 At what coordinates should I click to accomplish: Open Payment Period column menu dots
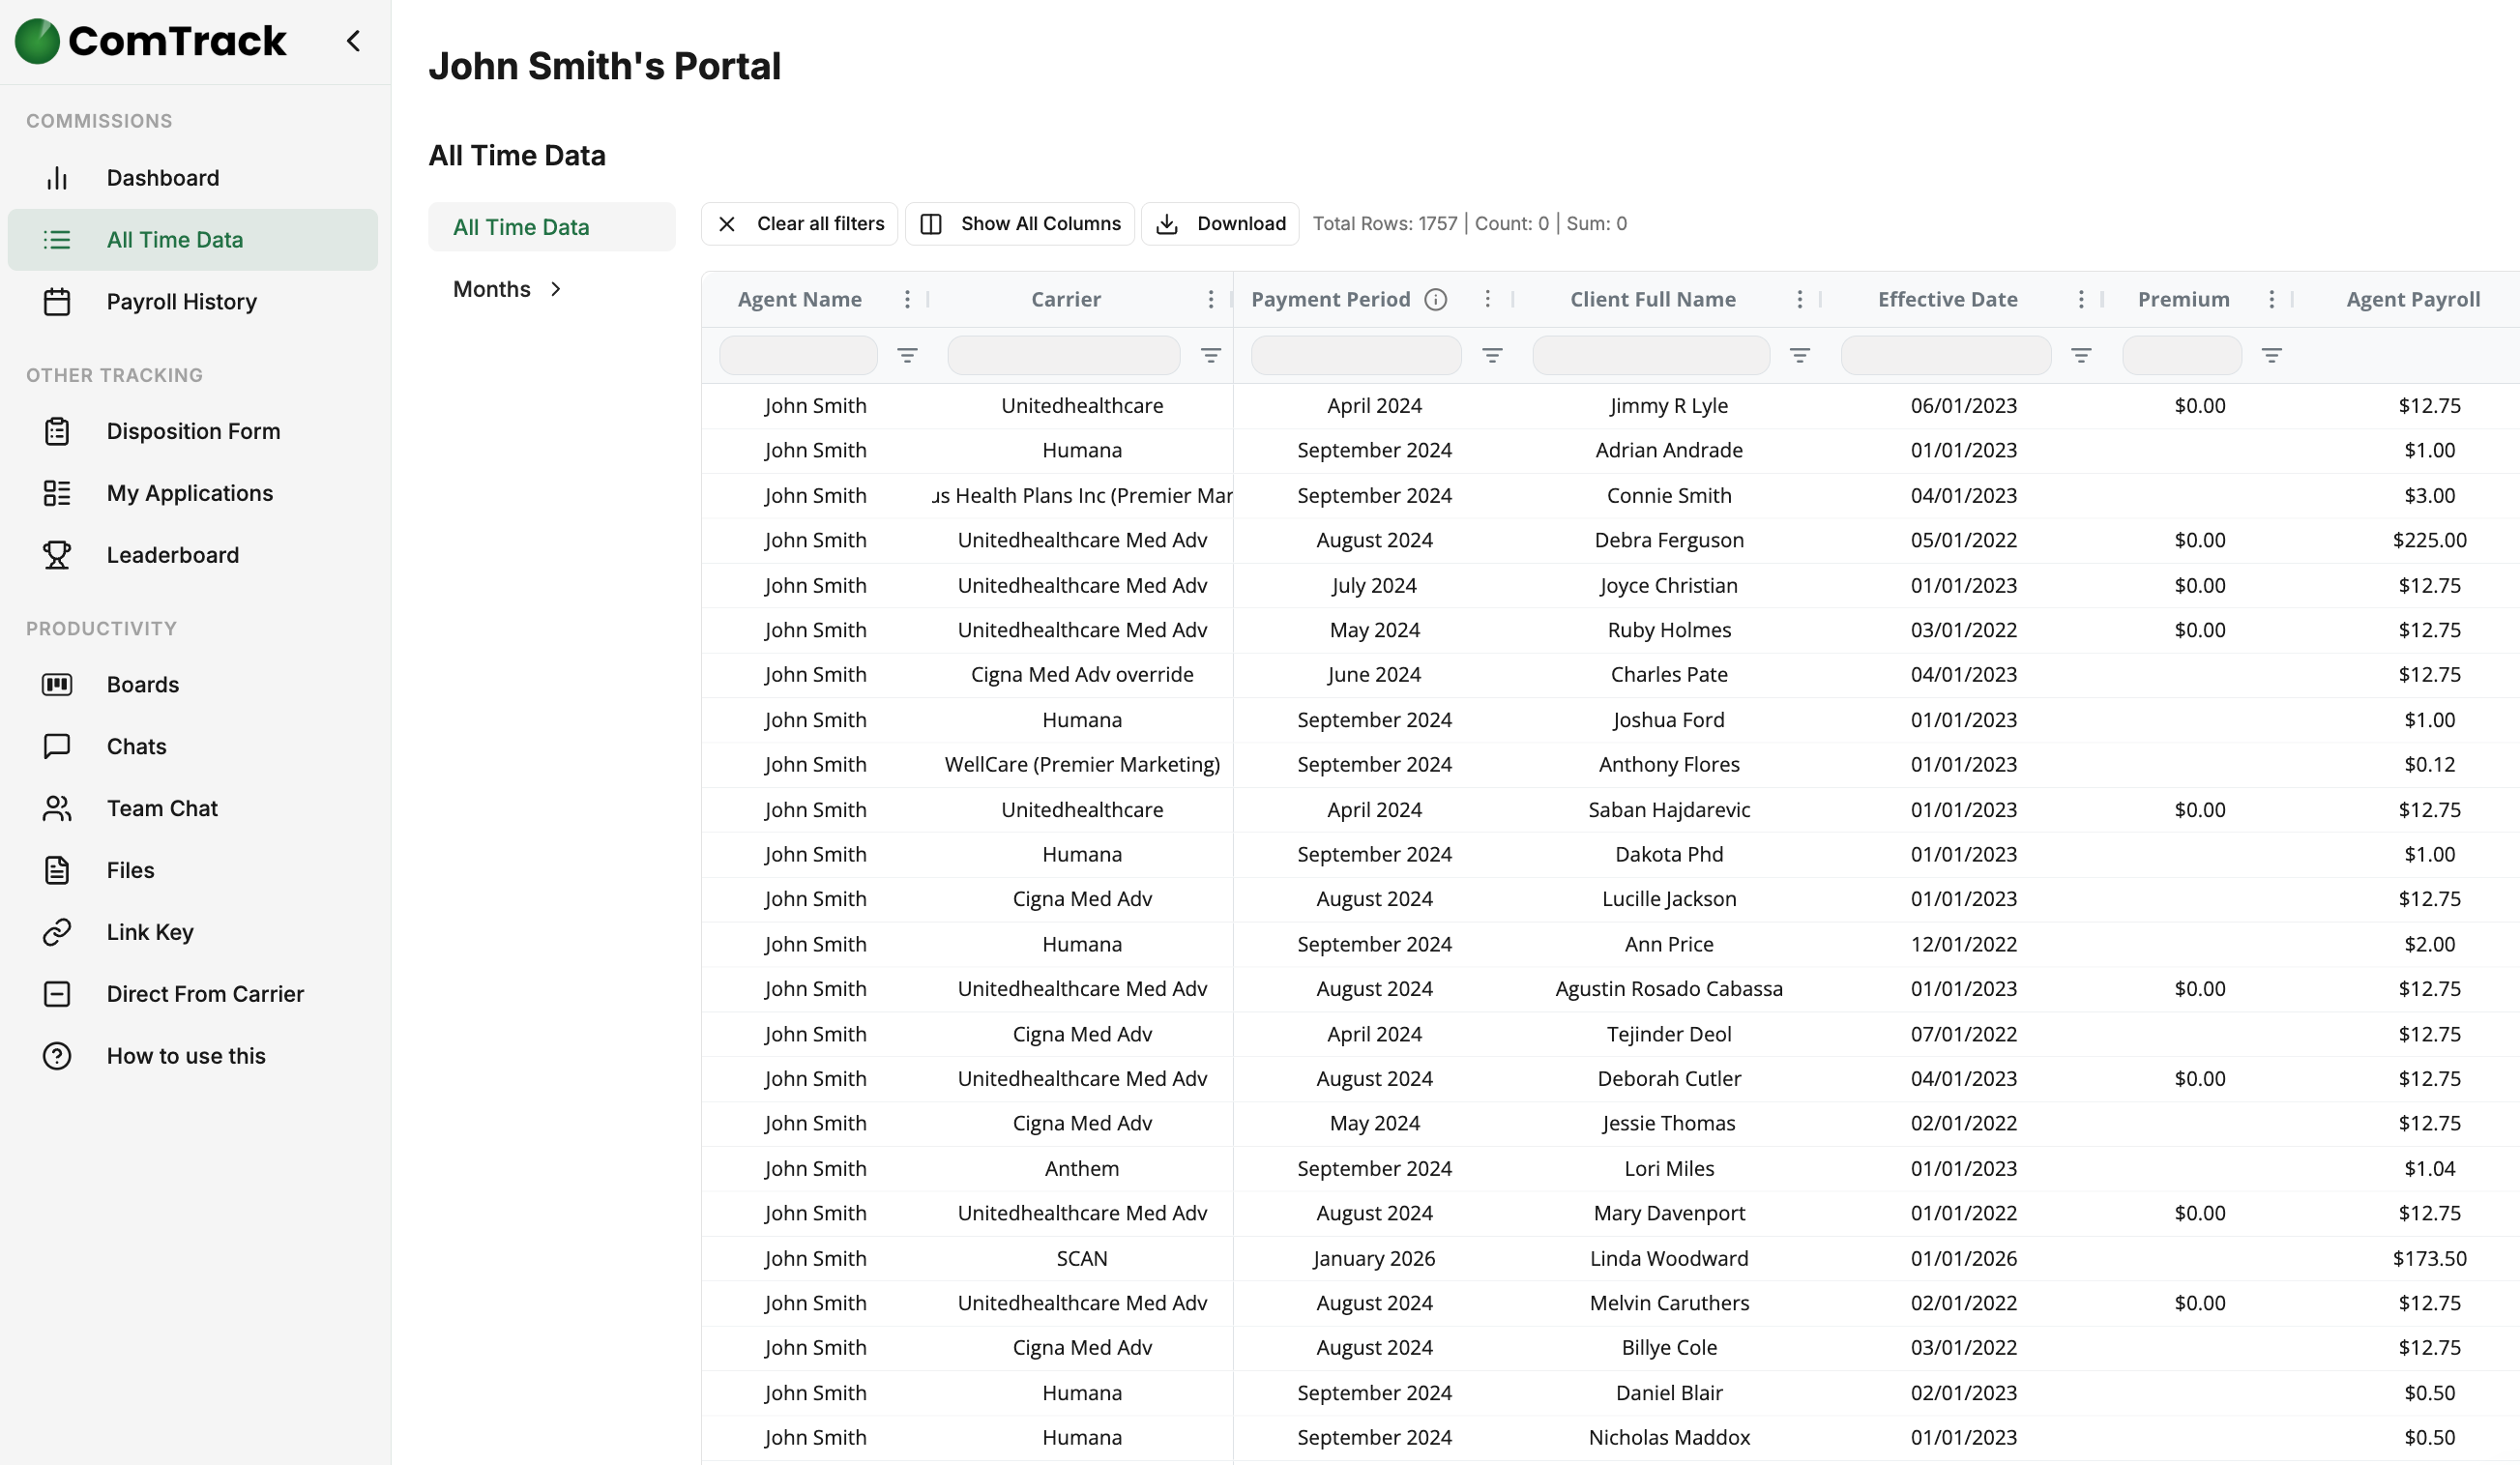[1488, 300]
